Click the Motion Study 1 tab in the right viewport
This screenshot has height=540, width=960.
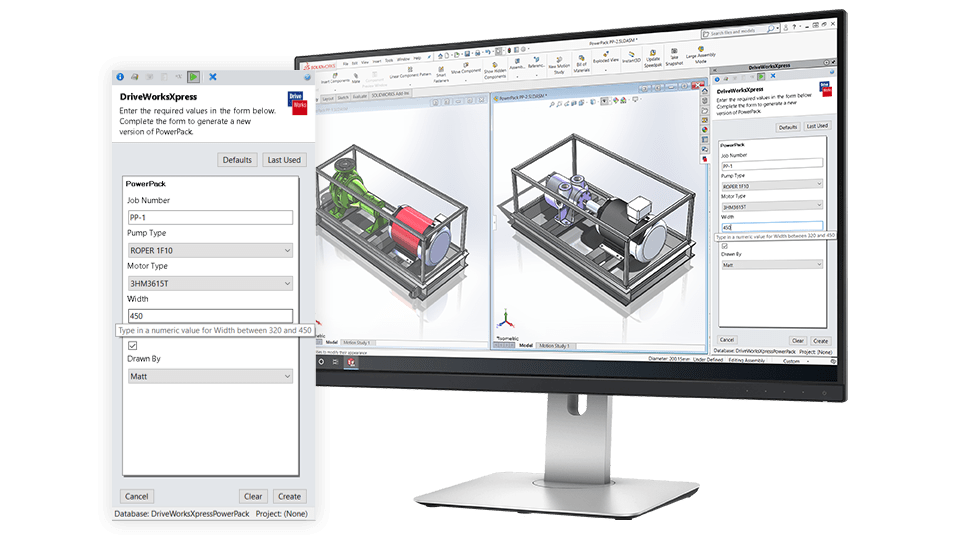pos(555,346)
